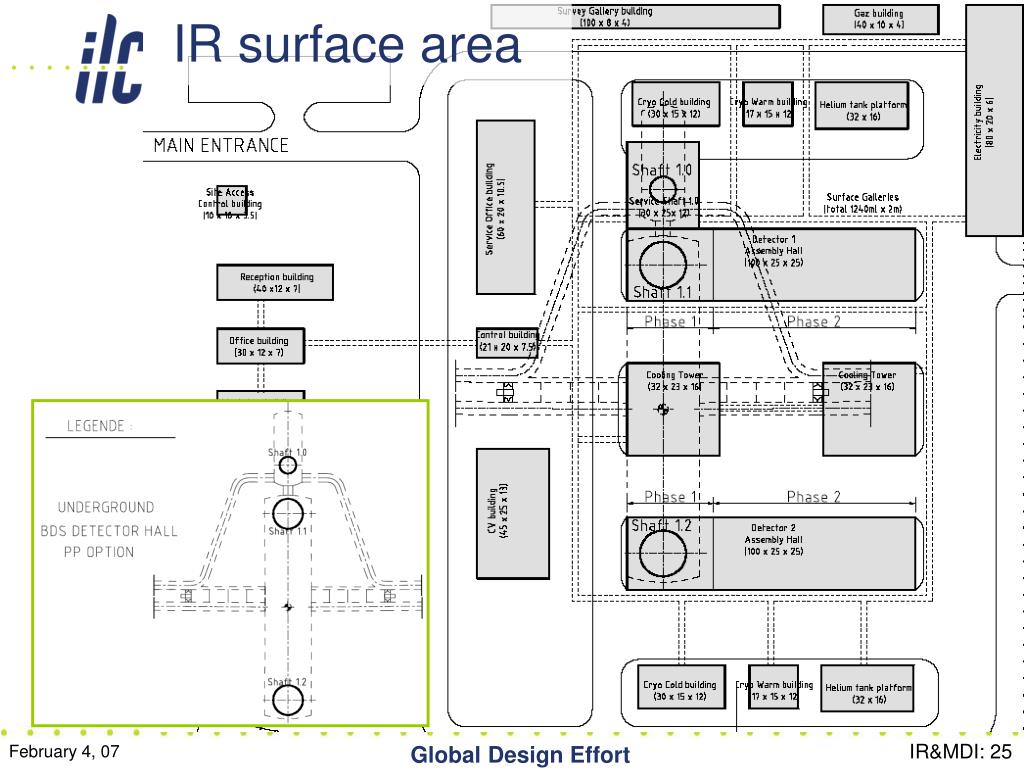Click the "BDS DETECTOR HALL" legend text
Viewport: 1024px width, 768px height.
pyautogui.click(x=109, y=531)
